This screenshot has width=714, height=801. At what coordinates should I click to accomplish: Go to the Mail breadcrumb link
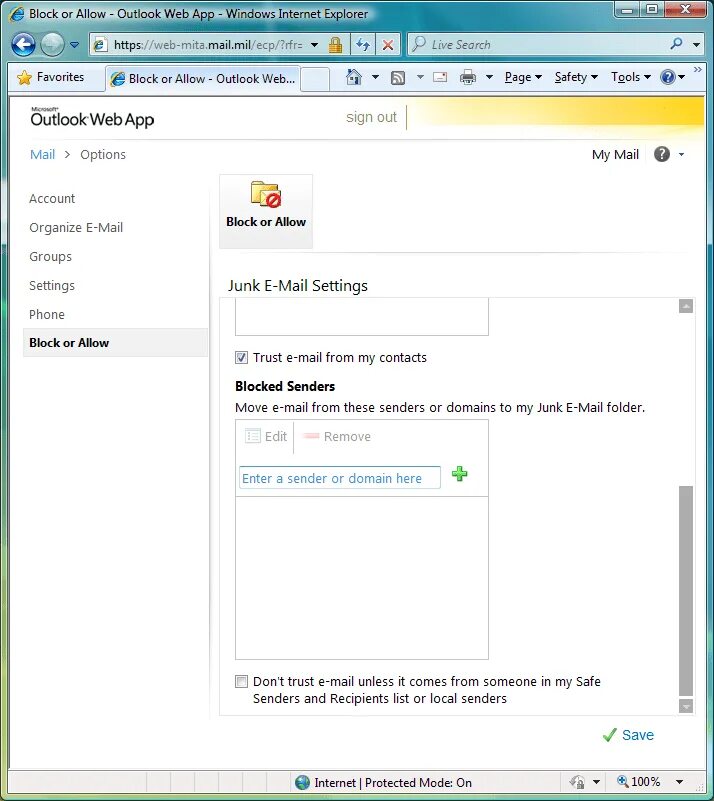coord(42,154)
